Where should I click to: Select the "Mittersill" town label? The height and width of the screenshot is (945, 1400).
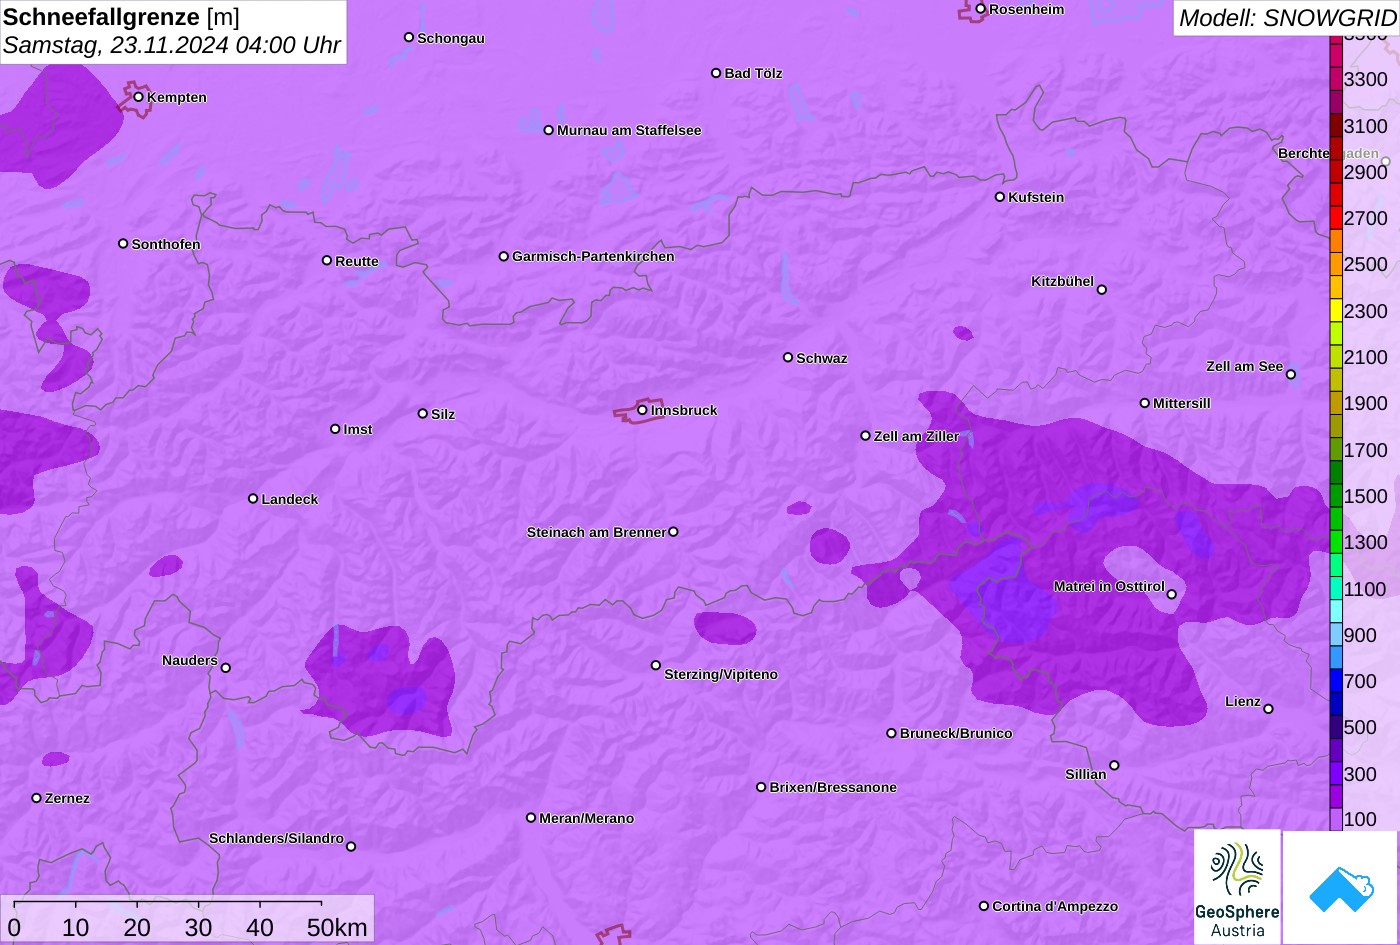click(x=1182, y=404)
